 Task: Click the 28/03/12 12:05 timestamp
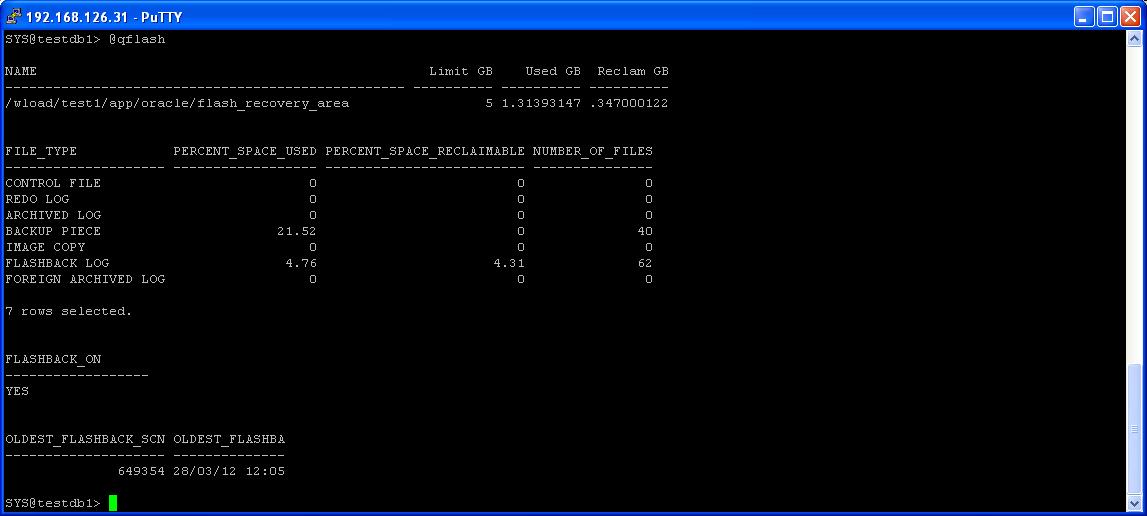229,471
